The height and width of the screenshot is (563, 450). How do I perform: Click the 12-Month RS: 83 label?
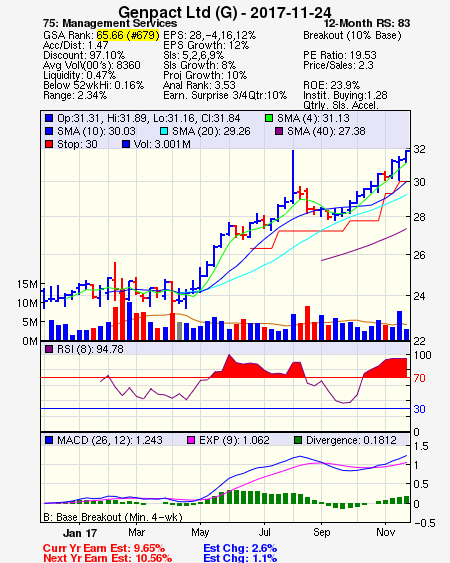[367, 23]
